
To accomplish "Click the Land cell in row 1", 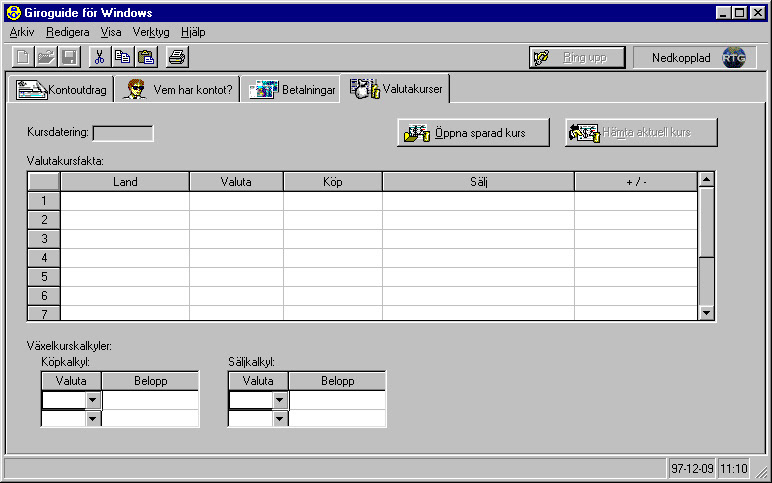I will coord(125,201).
